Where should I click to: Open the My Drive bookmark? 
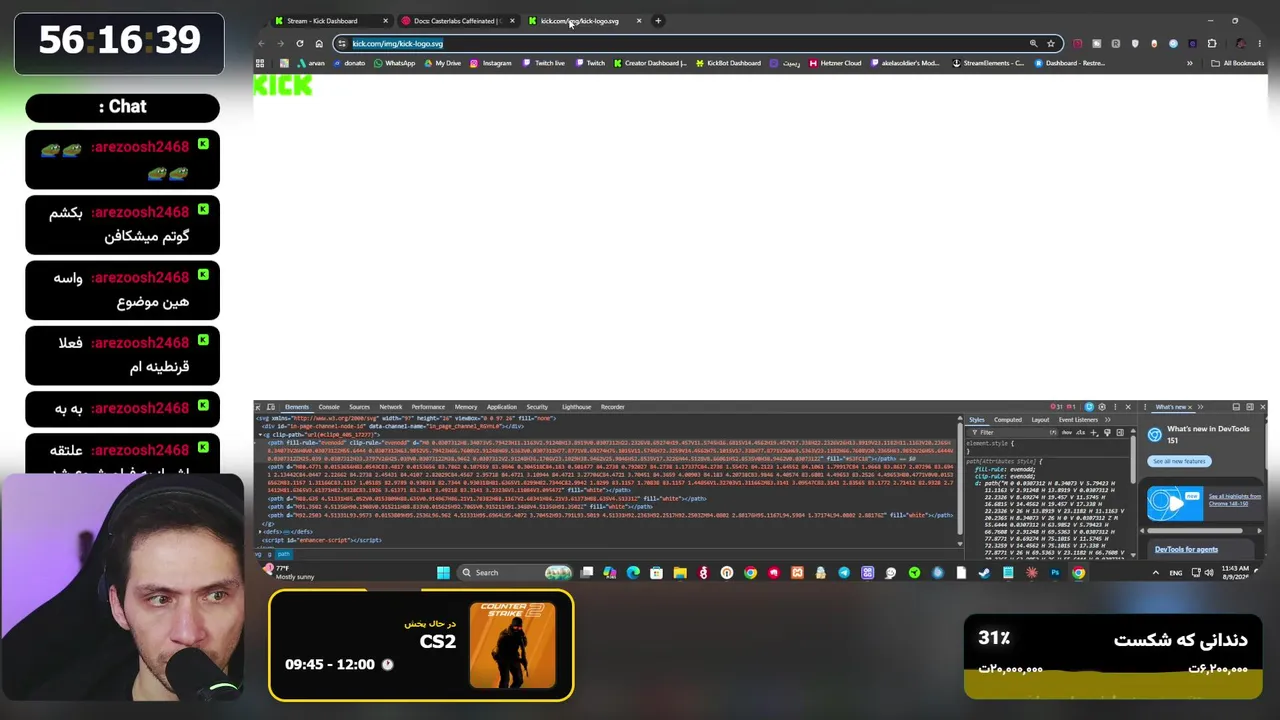click(x=442, y=63)
